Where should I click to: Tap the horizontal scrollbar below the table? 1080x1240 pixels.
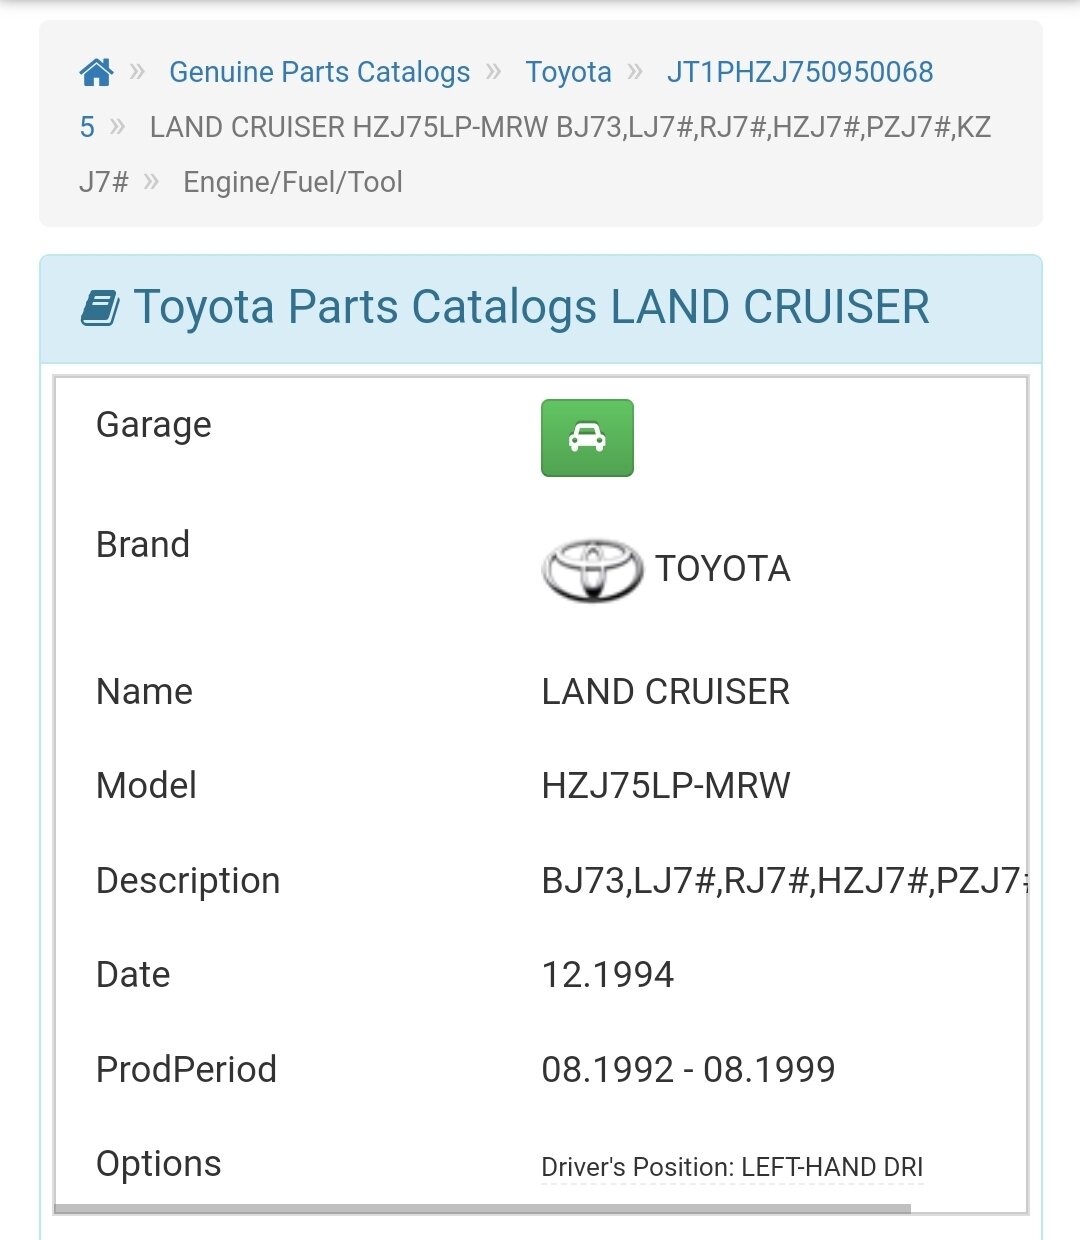point(483,1208)
